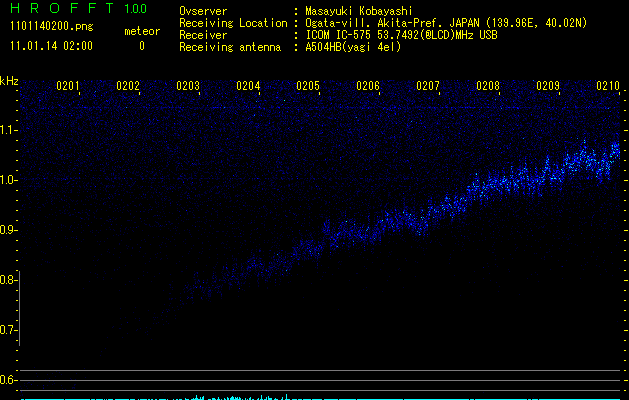Viewport: 629px width, 400px height.
Task: Click the 0.8 kHz axis label
Action: point(7,280)
